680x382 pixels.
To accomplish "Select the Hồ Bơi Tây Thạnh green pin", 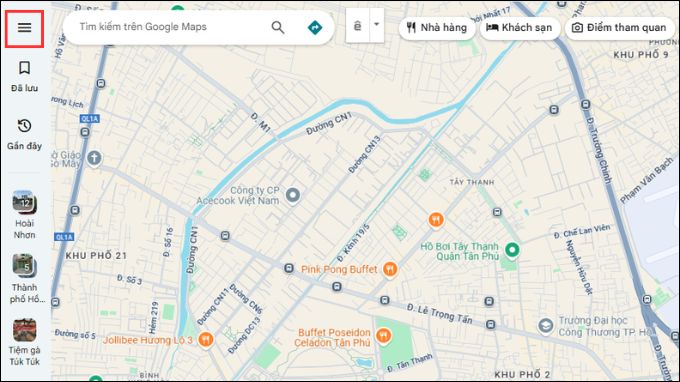I will tap(512, 250).
